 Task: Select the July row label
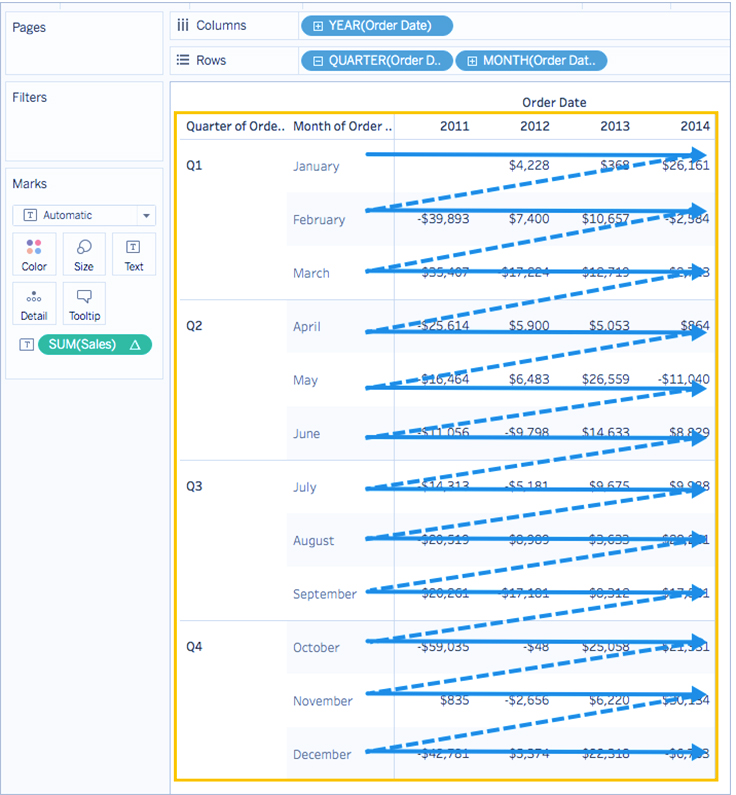305,488
